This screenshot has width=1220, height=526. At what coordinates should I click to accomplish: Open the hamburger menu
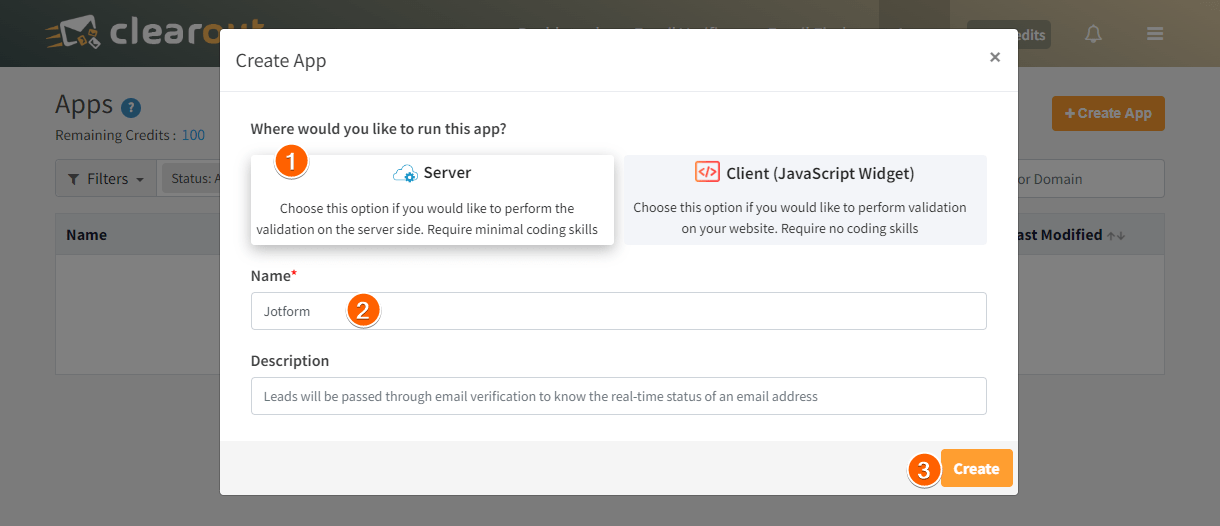1155,34
